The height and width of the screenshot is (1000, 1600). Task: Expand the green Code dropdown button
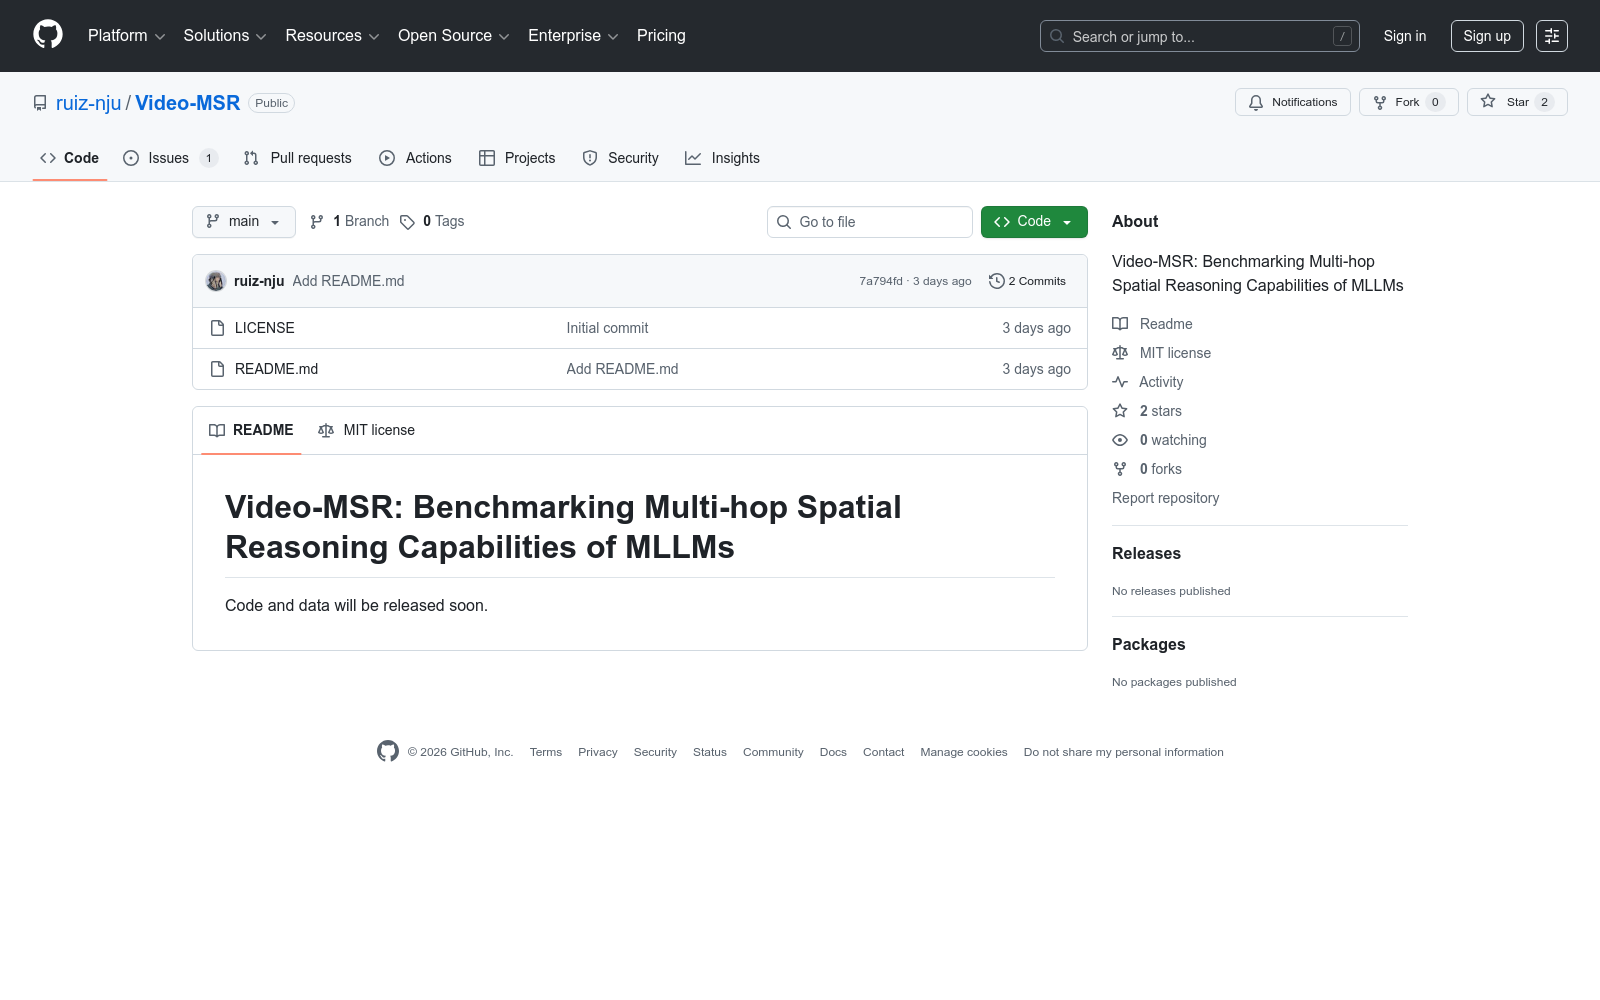(1034, 222)
